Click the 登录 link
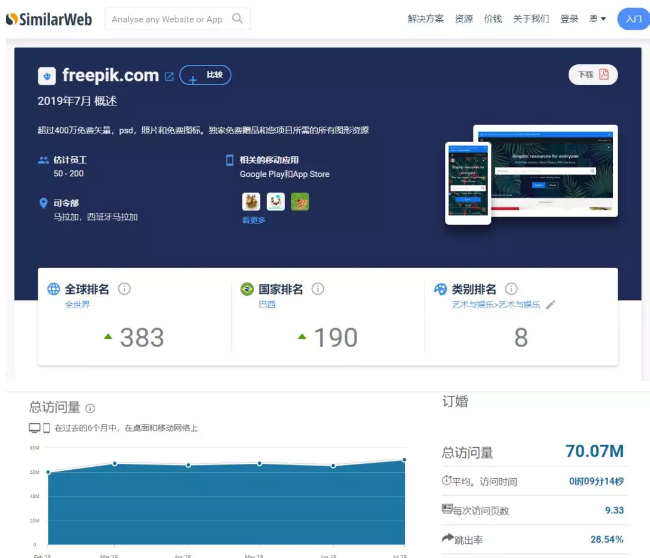The width and height of the screenshot is (650, 558). click(569, 19)
